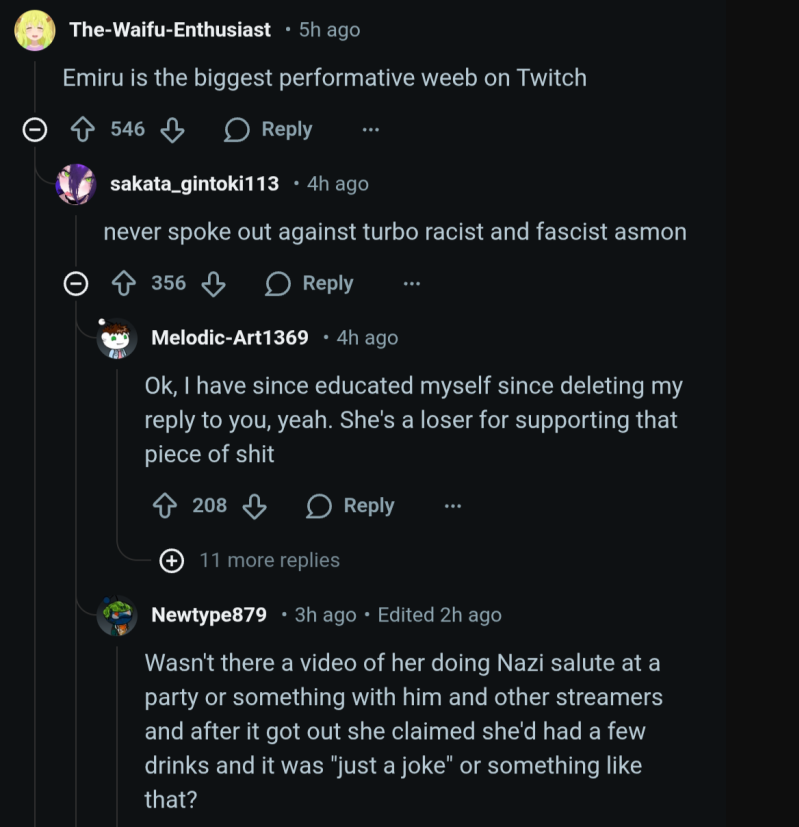Upvote sakata_gintoki113's comment

pos(124,284)
